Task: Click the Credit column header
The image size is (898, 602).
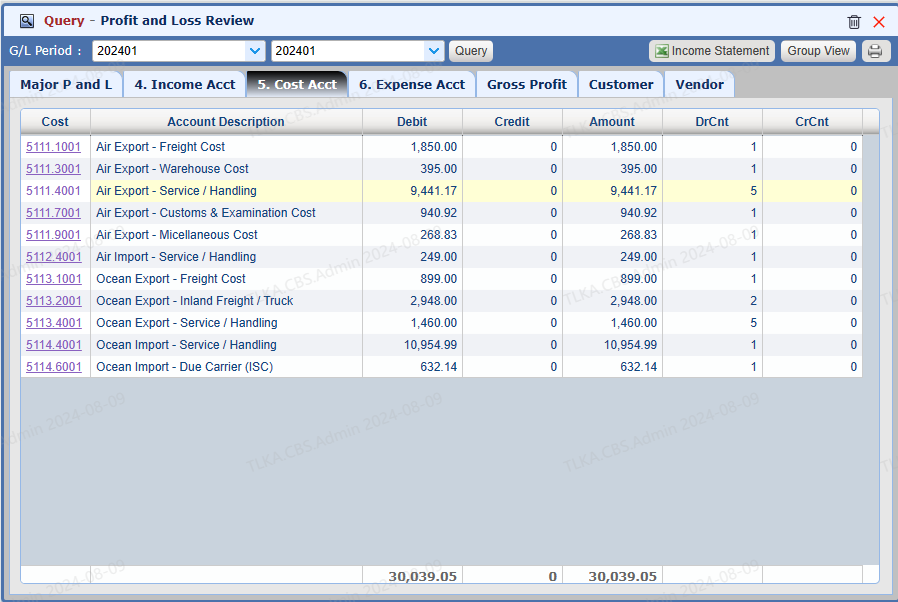Action: [x=512, y=121]
